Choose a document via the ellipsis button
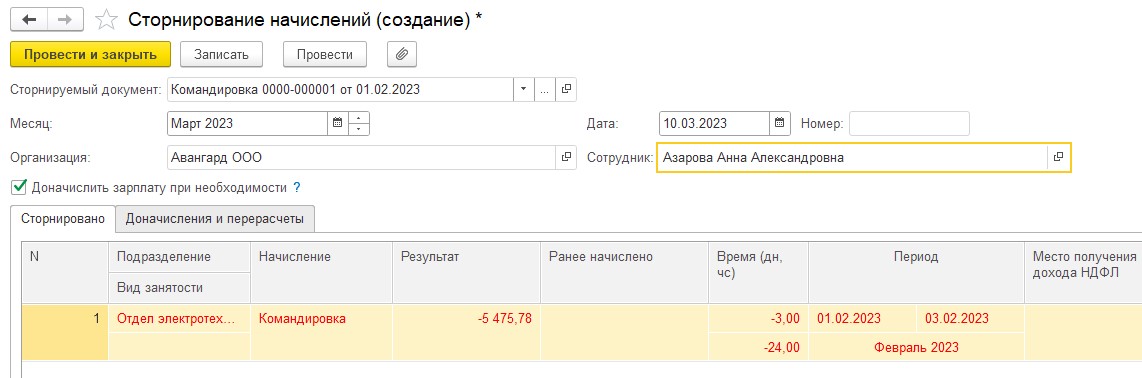 [x=545, y=90]
